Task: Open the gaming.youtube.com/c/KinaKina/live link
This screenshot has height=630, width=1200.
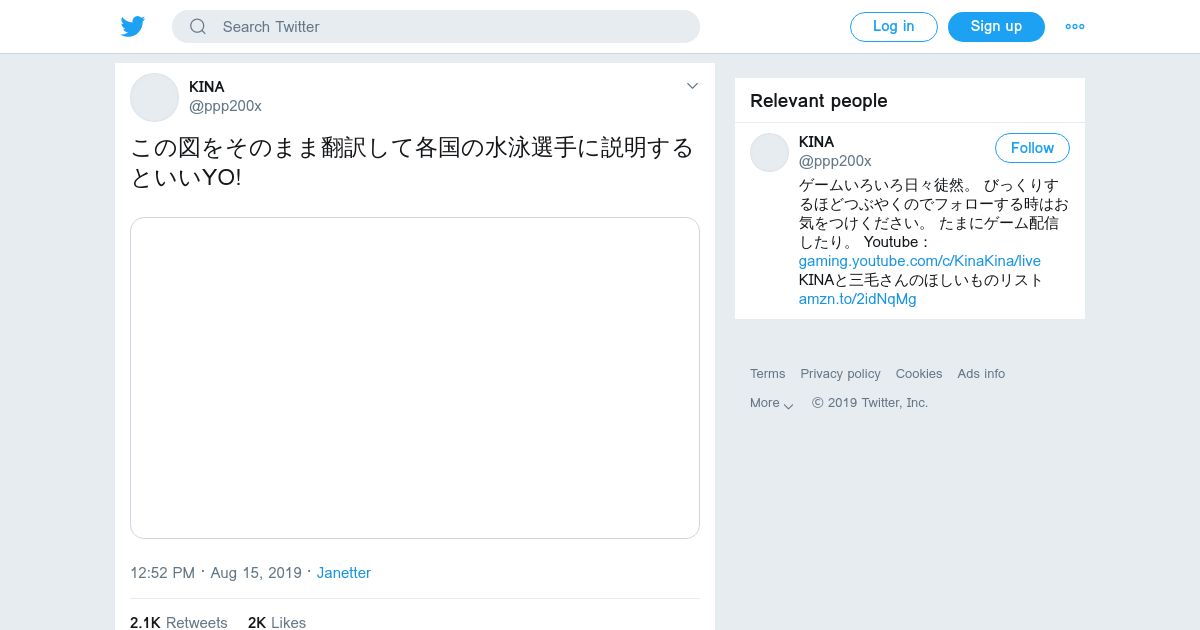Action: point(920,261)
